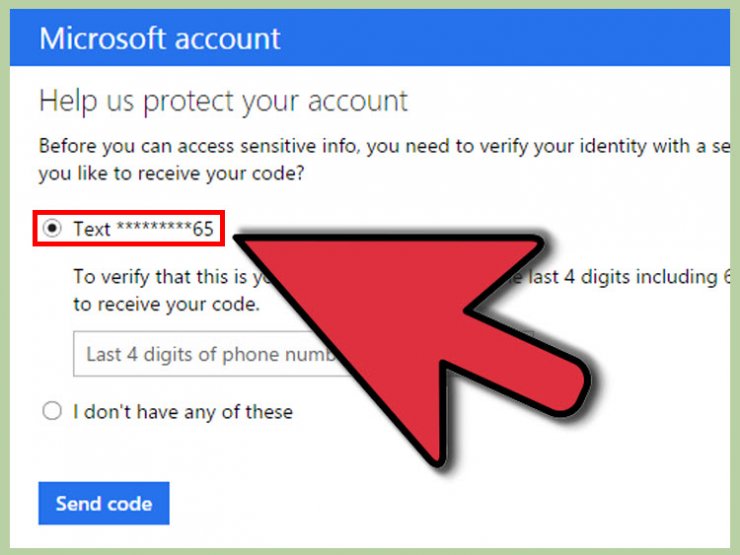The height and width of the screenshot is (555, 740).
Task: Click the Microsoft account header title
Action: (x=160, y=38)
